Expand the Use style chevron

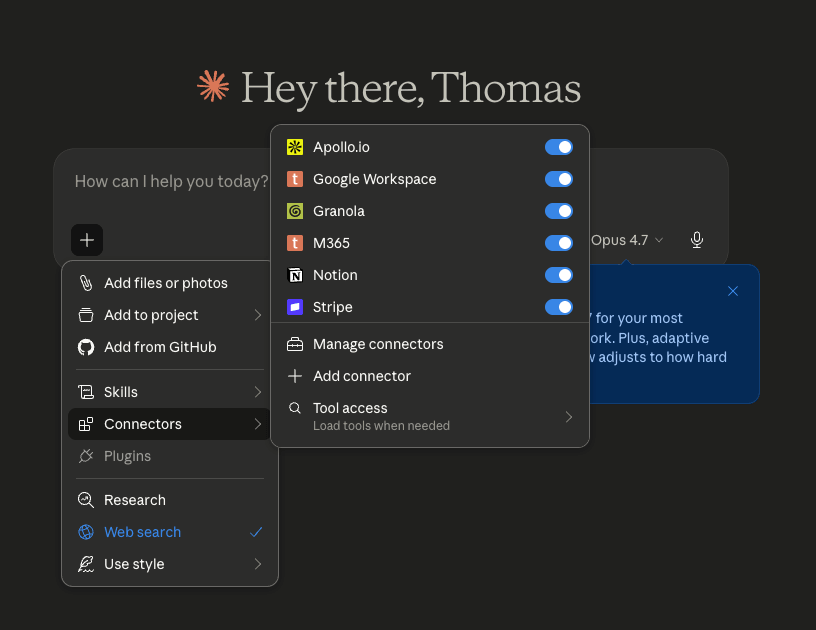[x=258, y=564]
